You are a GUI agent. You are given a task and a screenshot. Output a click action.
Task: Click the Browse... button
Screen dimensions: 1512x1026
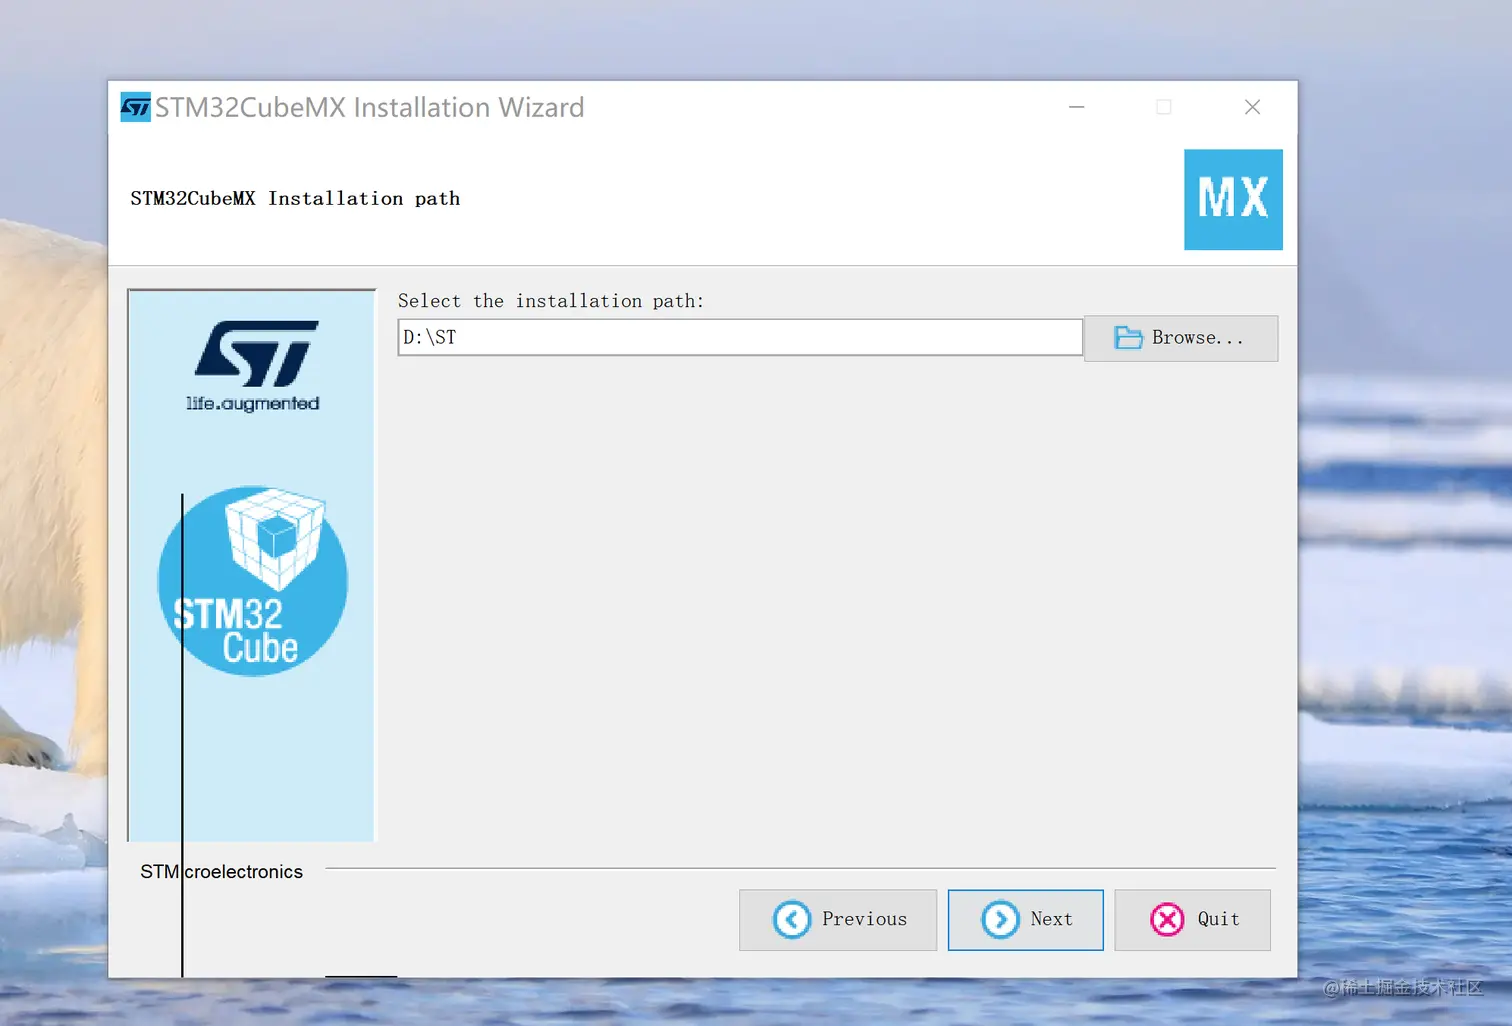(x=1181, y=338)
